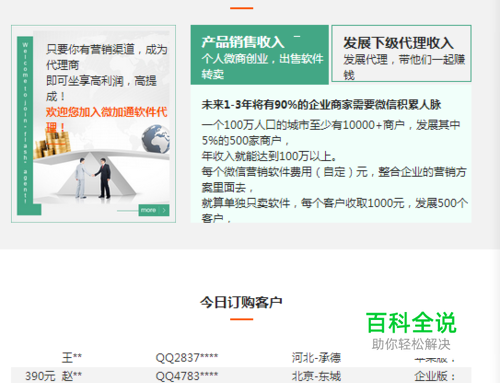
Task: Select location 河北-承德
Action: tap(316, 358)
